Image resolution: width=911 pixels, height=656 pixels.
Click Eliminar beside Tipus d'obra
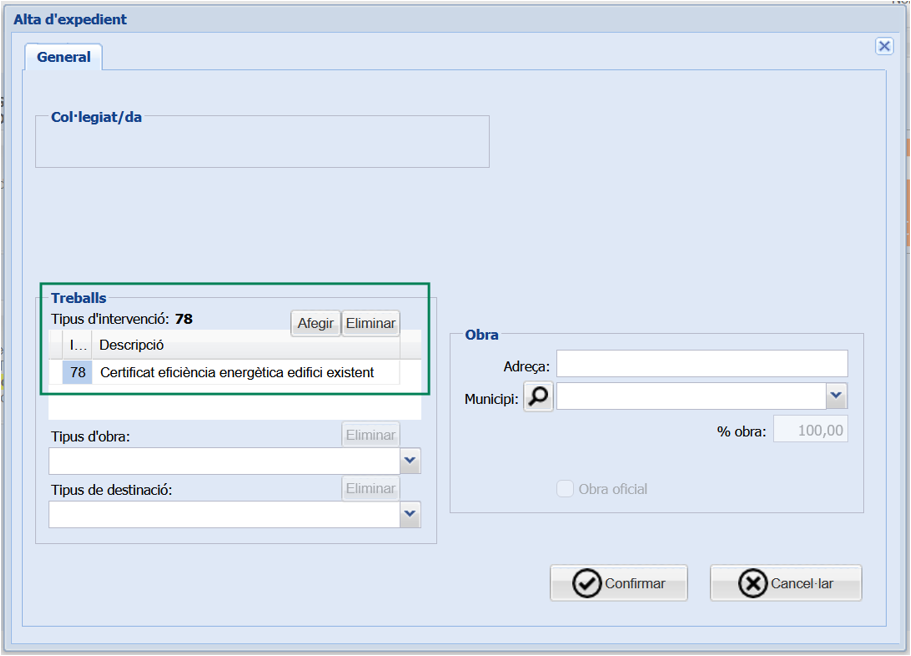(371, 435)
